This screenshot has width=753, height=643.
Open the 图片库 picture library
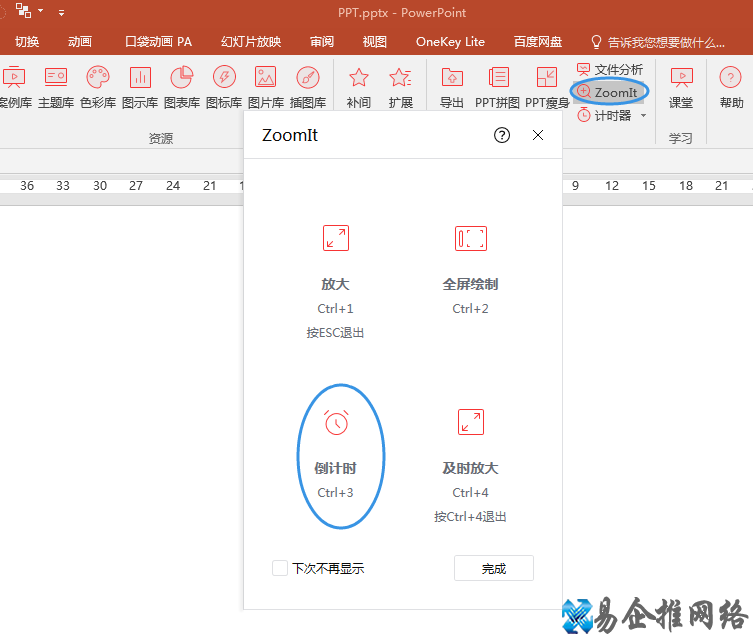point(265,86)
